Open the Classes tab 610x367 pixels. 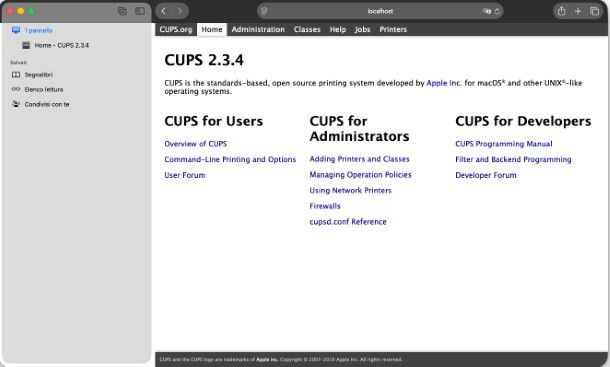307,29
